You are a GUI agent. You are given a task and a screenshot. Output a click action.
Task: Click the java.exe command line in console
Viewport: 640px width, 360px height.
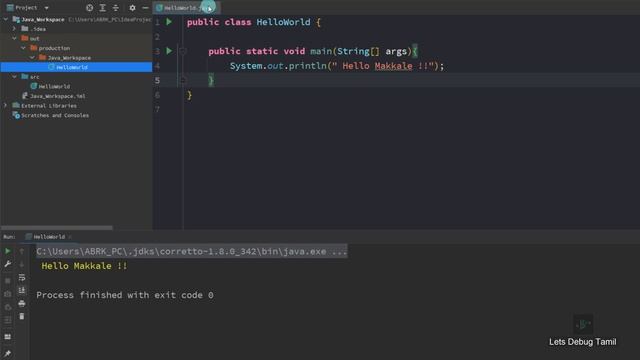[x=191, y=251]
